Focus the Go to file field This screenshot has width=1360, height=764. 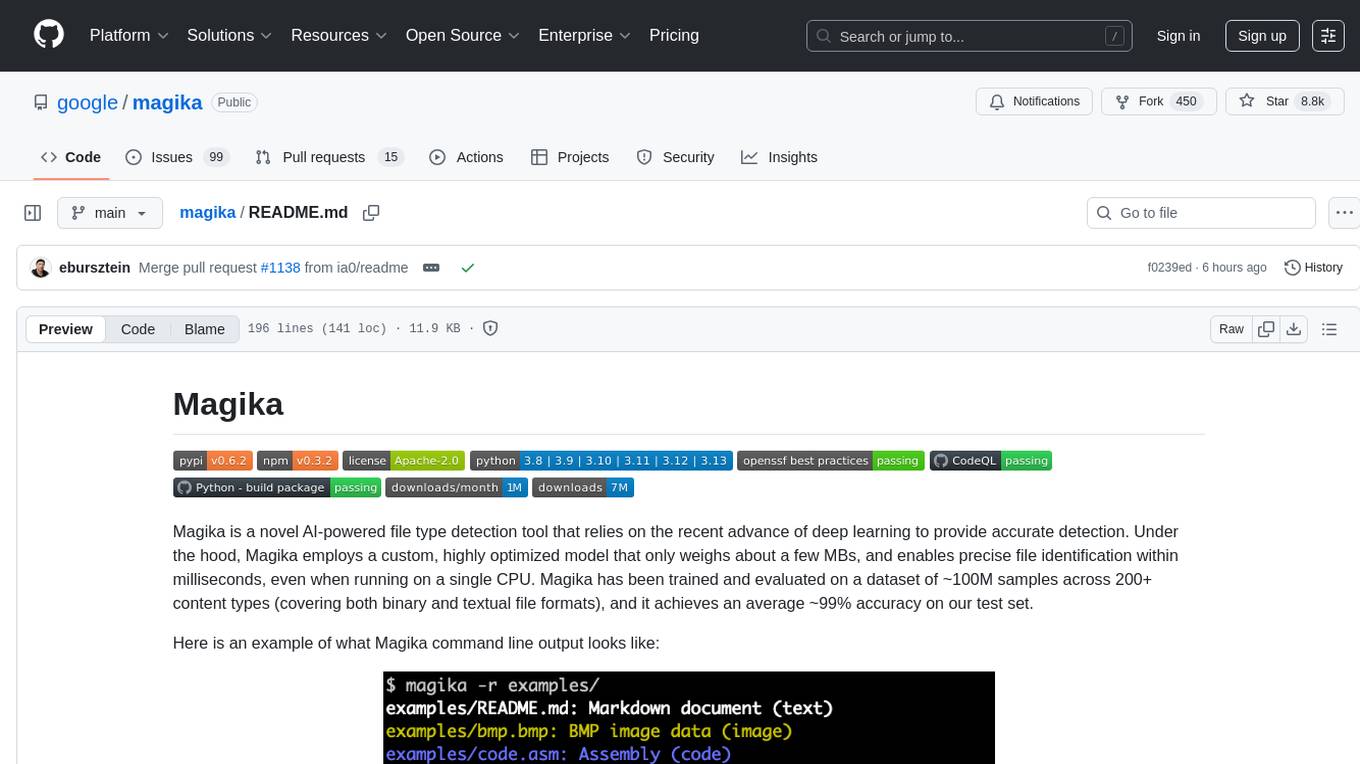coord(1201,213)
